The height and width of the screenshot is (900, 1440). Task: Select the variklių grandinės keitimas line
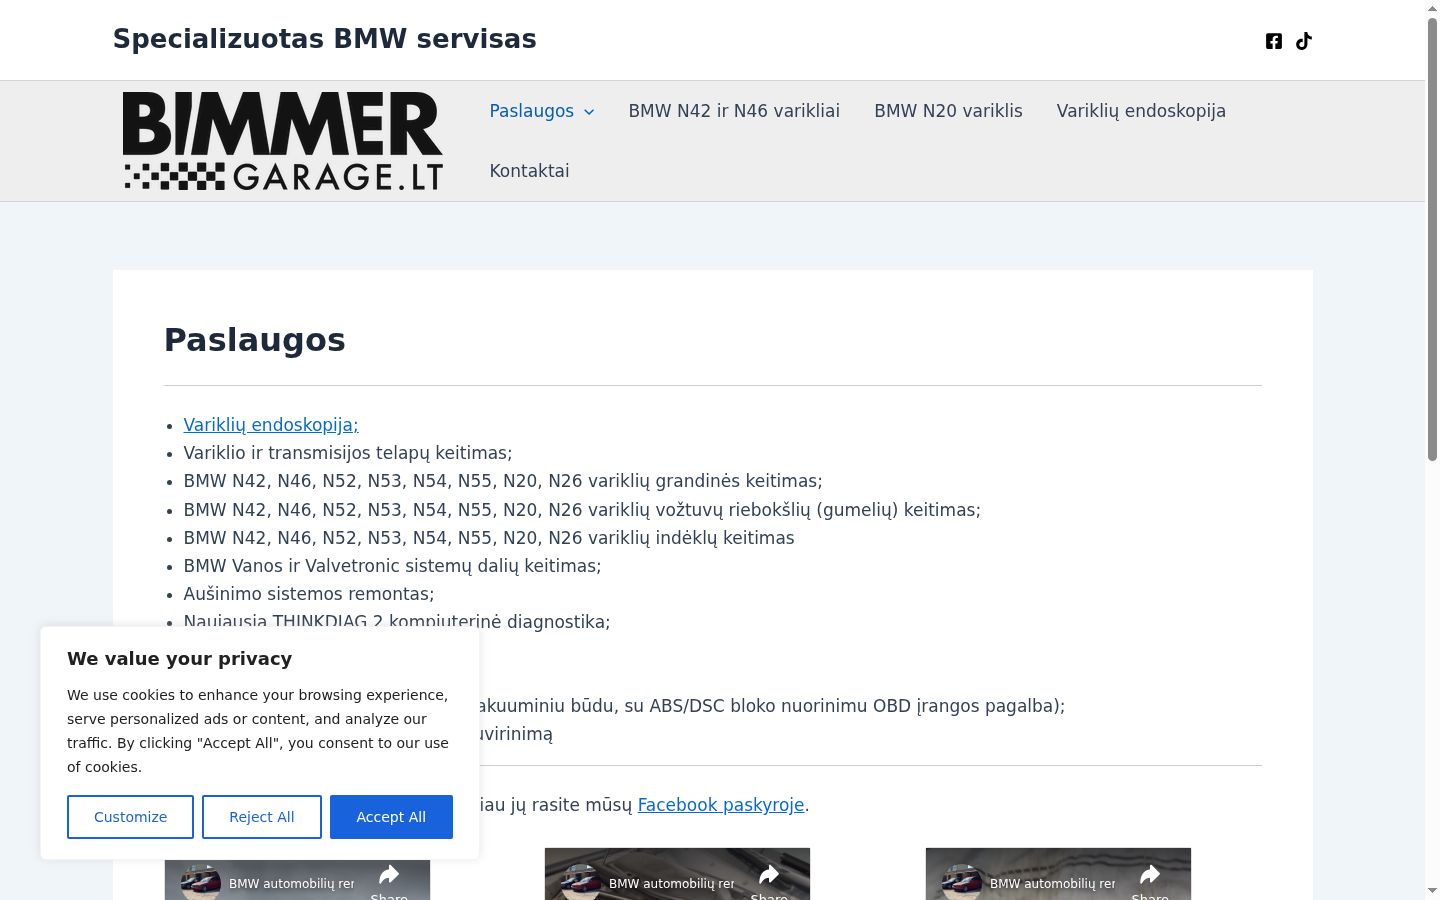pos(503,481)
